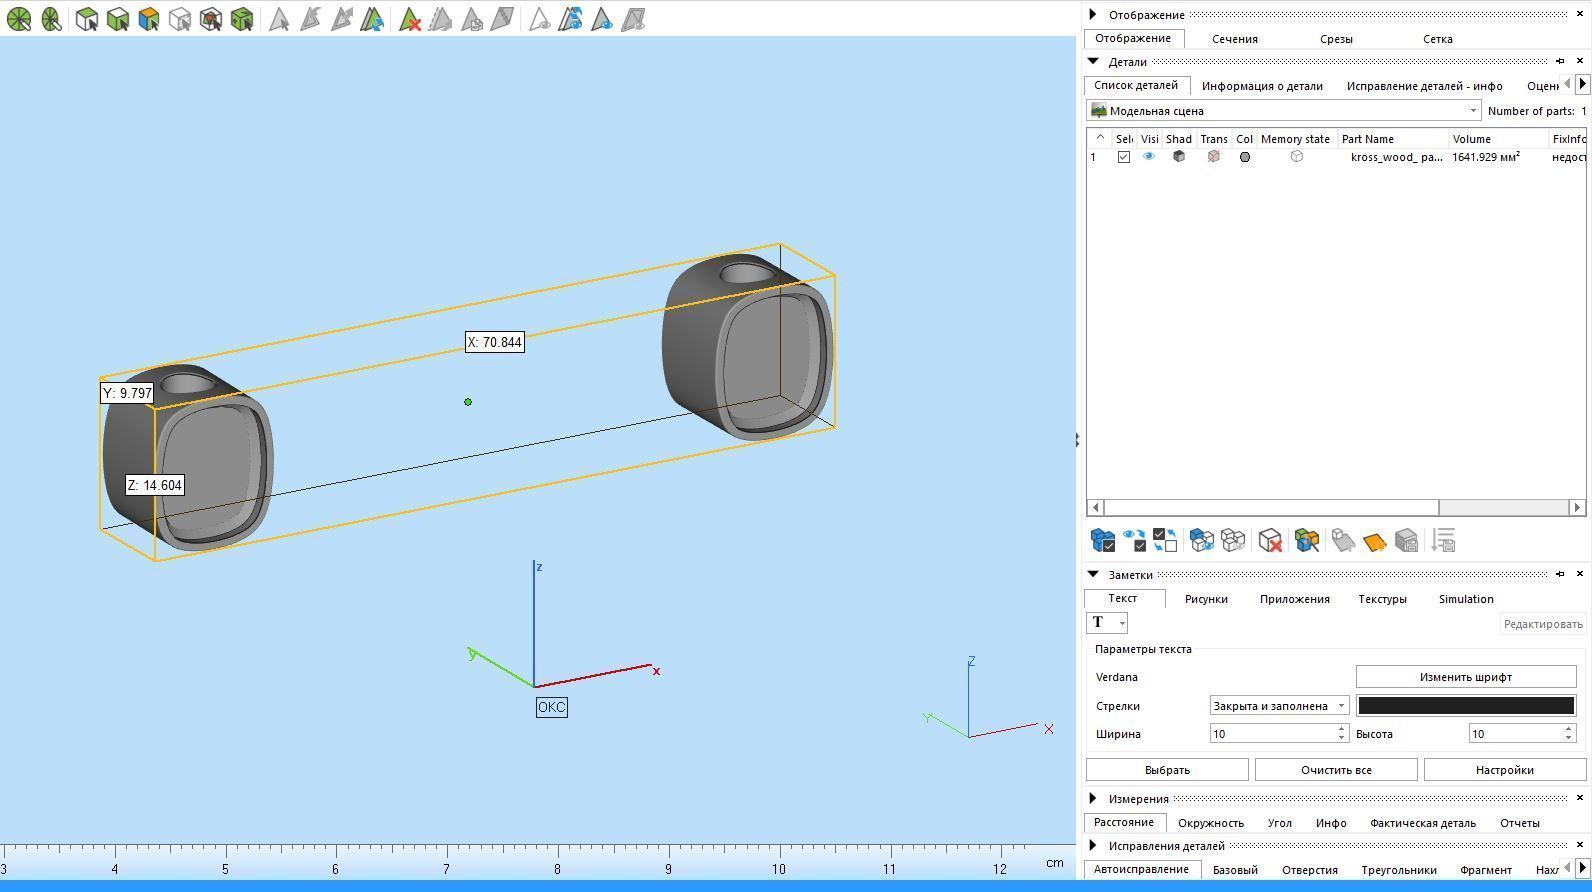Screen dimensions: 1592x892
Task: Click the color dot in kross_wood part row
Action: click(1245, 157)
